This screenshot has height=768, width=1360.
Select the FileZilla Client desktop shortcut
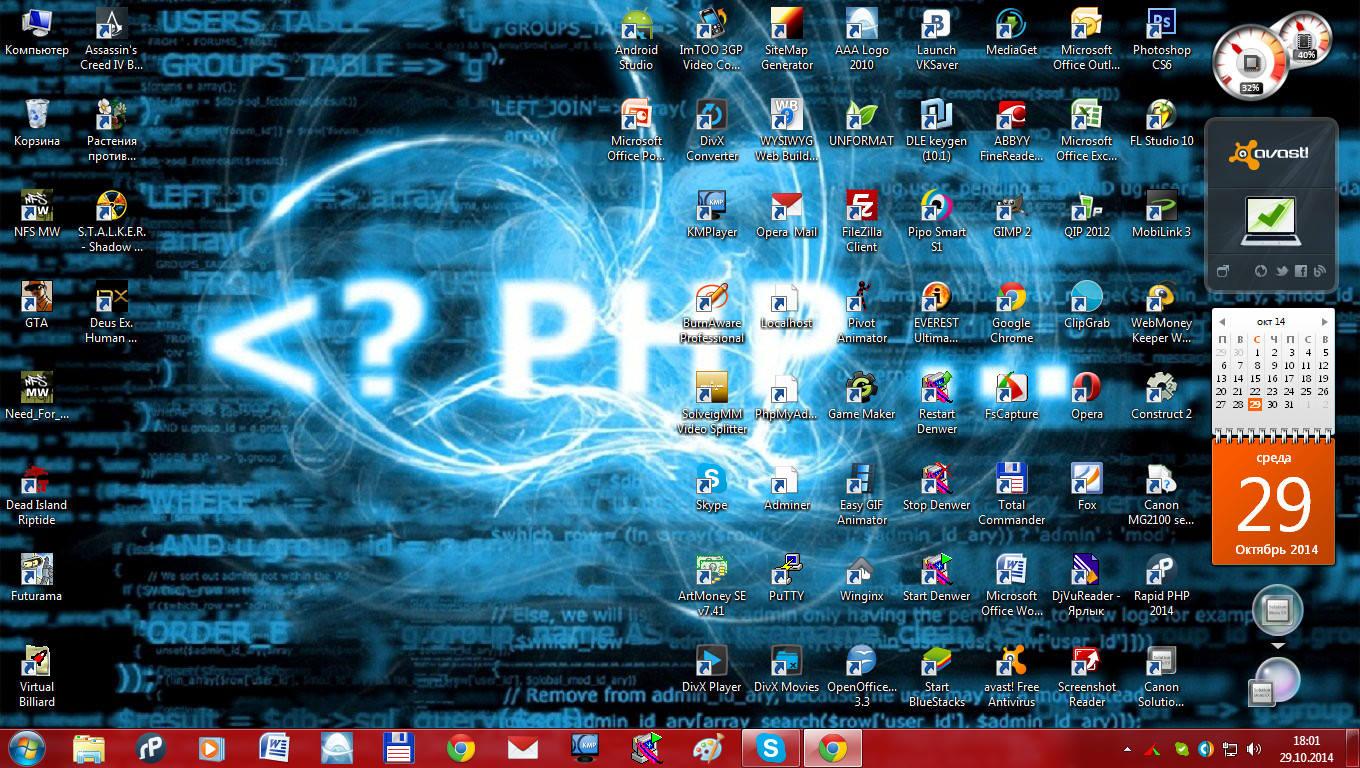861,222
